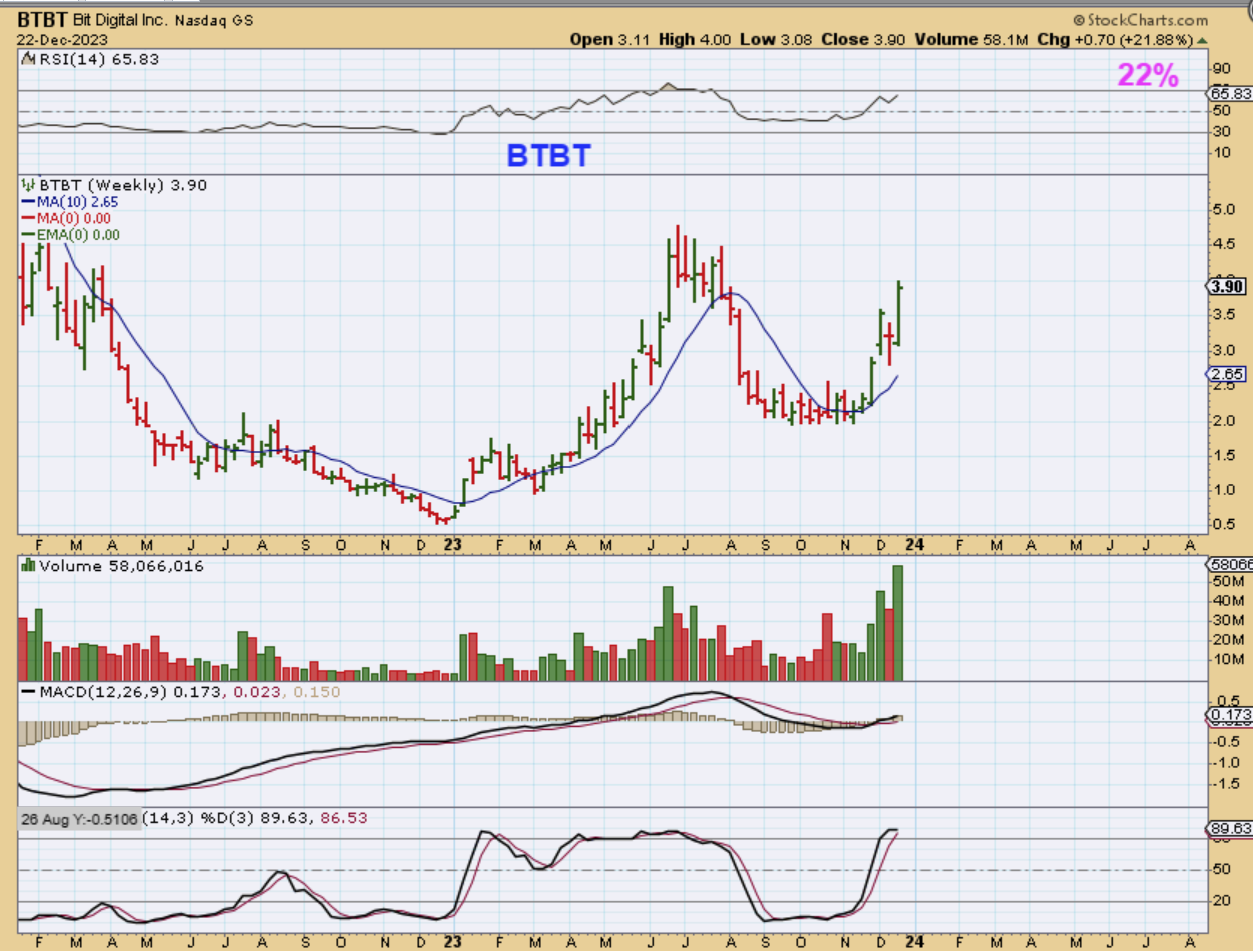Click the large blue BTBT annotation

[548, 155]
